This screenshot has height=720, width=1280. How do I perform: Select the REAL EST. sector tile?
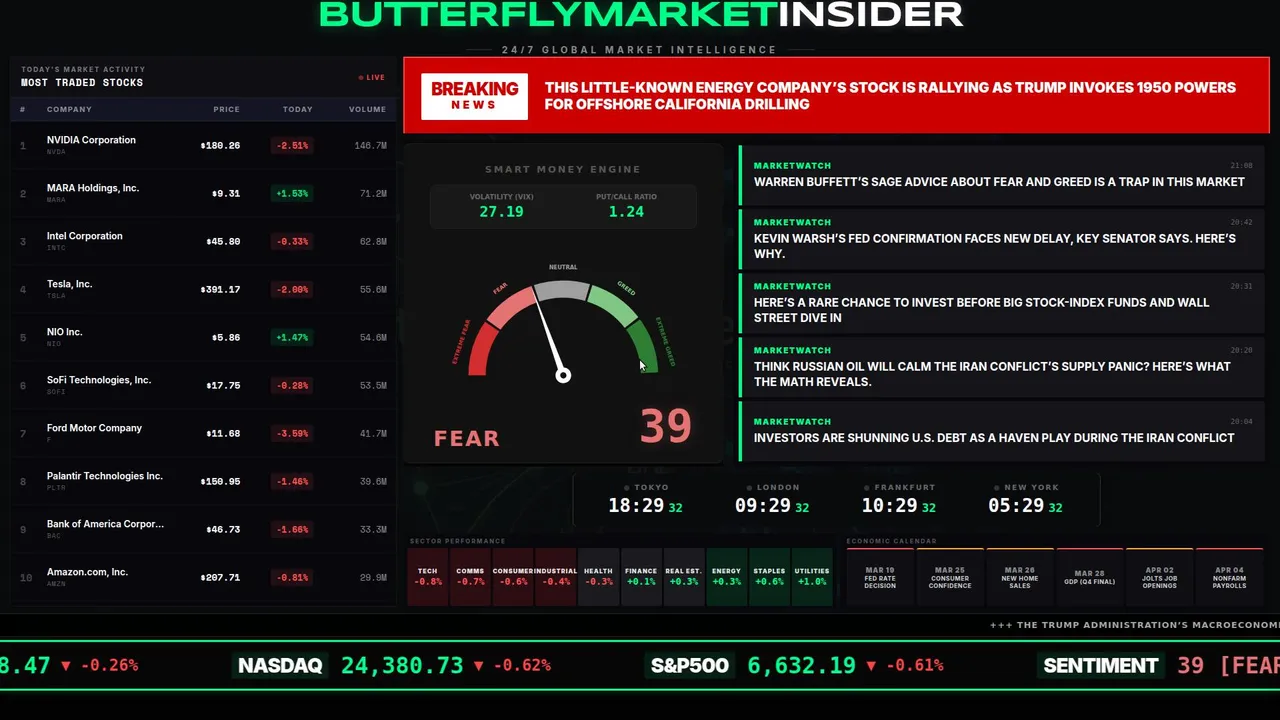684,577
